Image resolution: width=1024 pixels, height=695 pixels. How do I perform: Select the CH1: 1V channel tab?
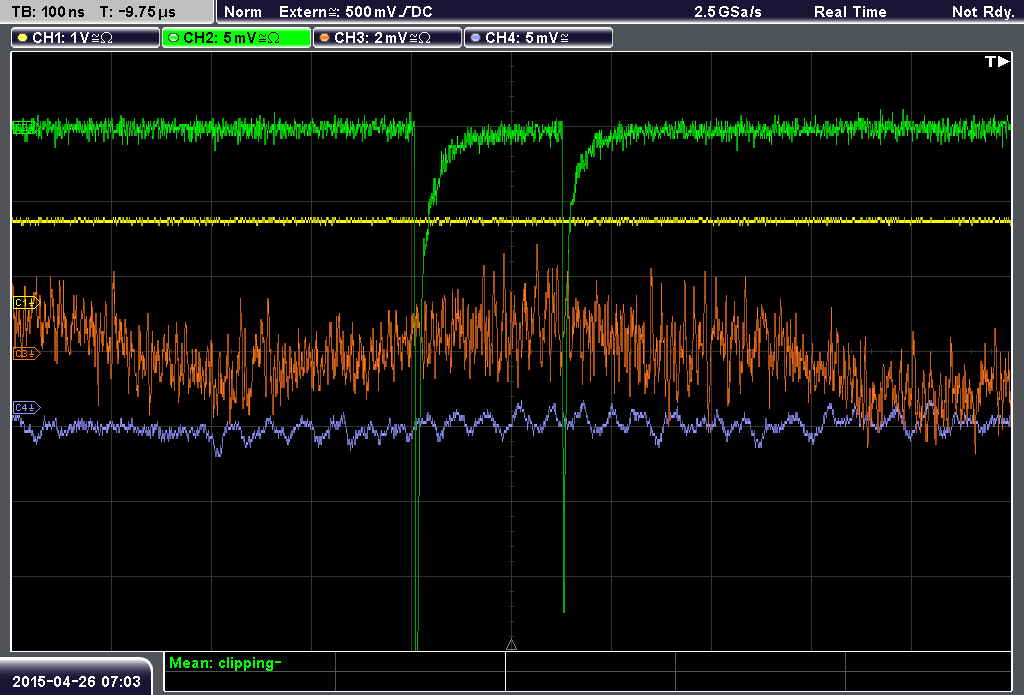[86, 38]
